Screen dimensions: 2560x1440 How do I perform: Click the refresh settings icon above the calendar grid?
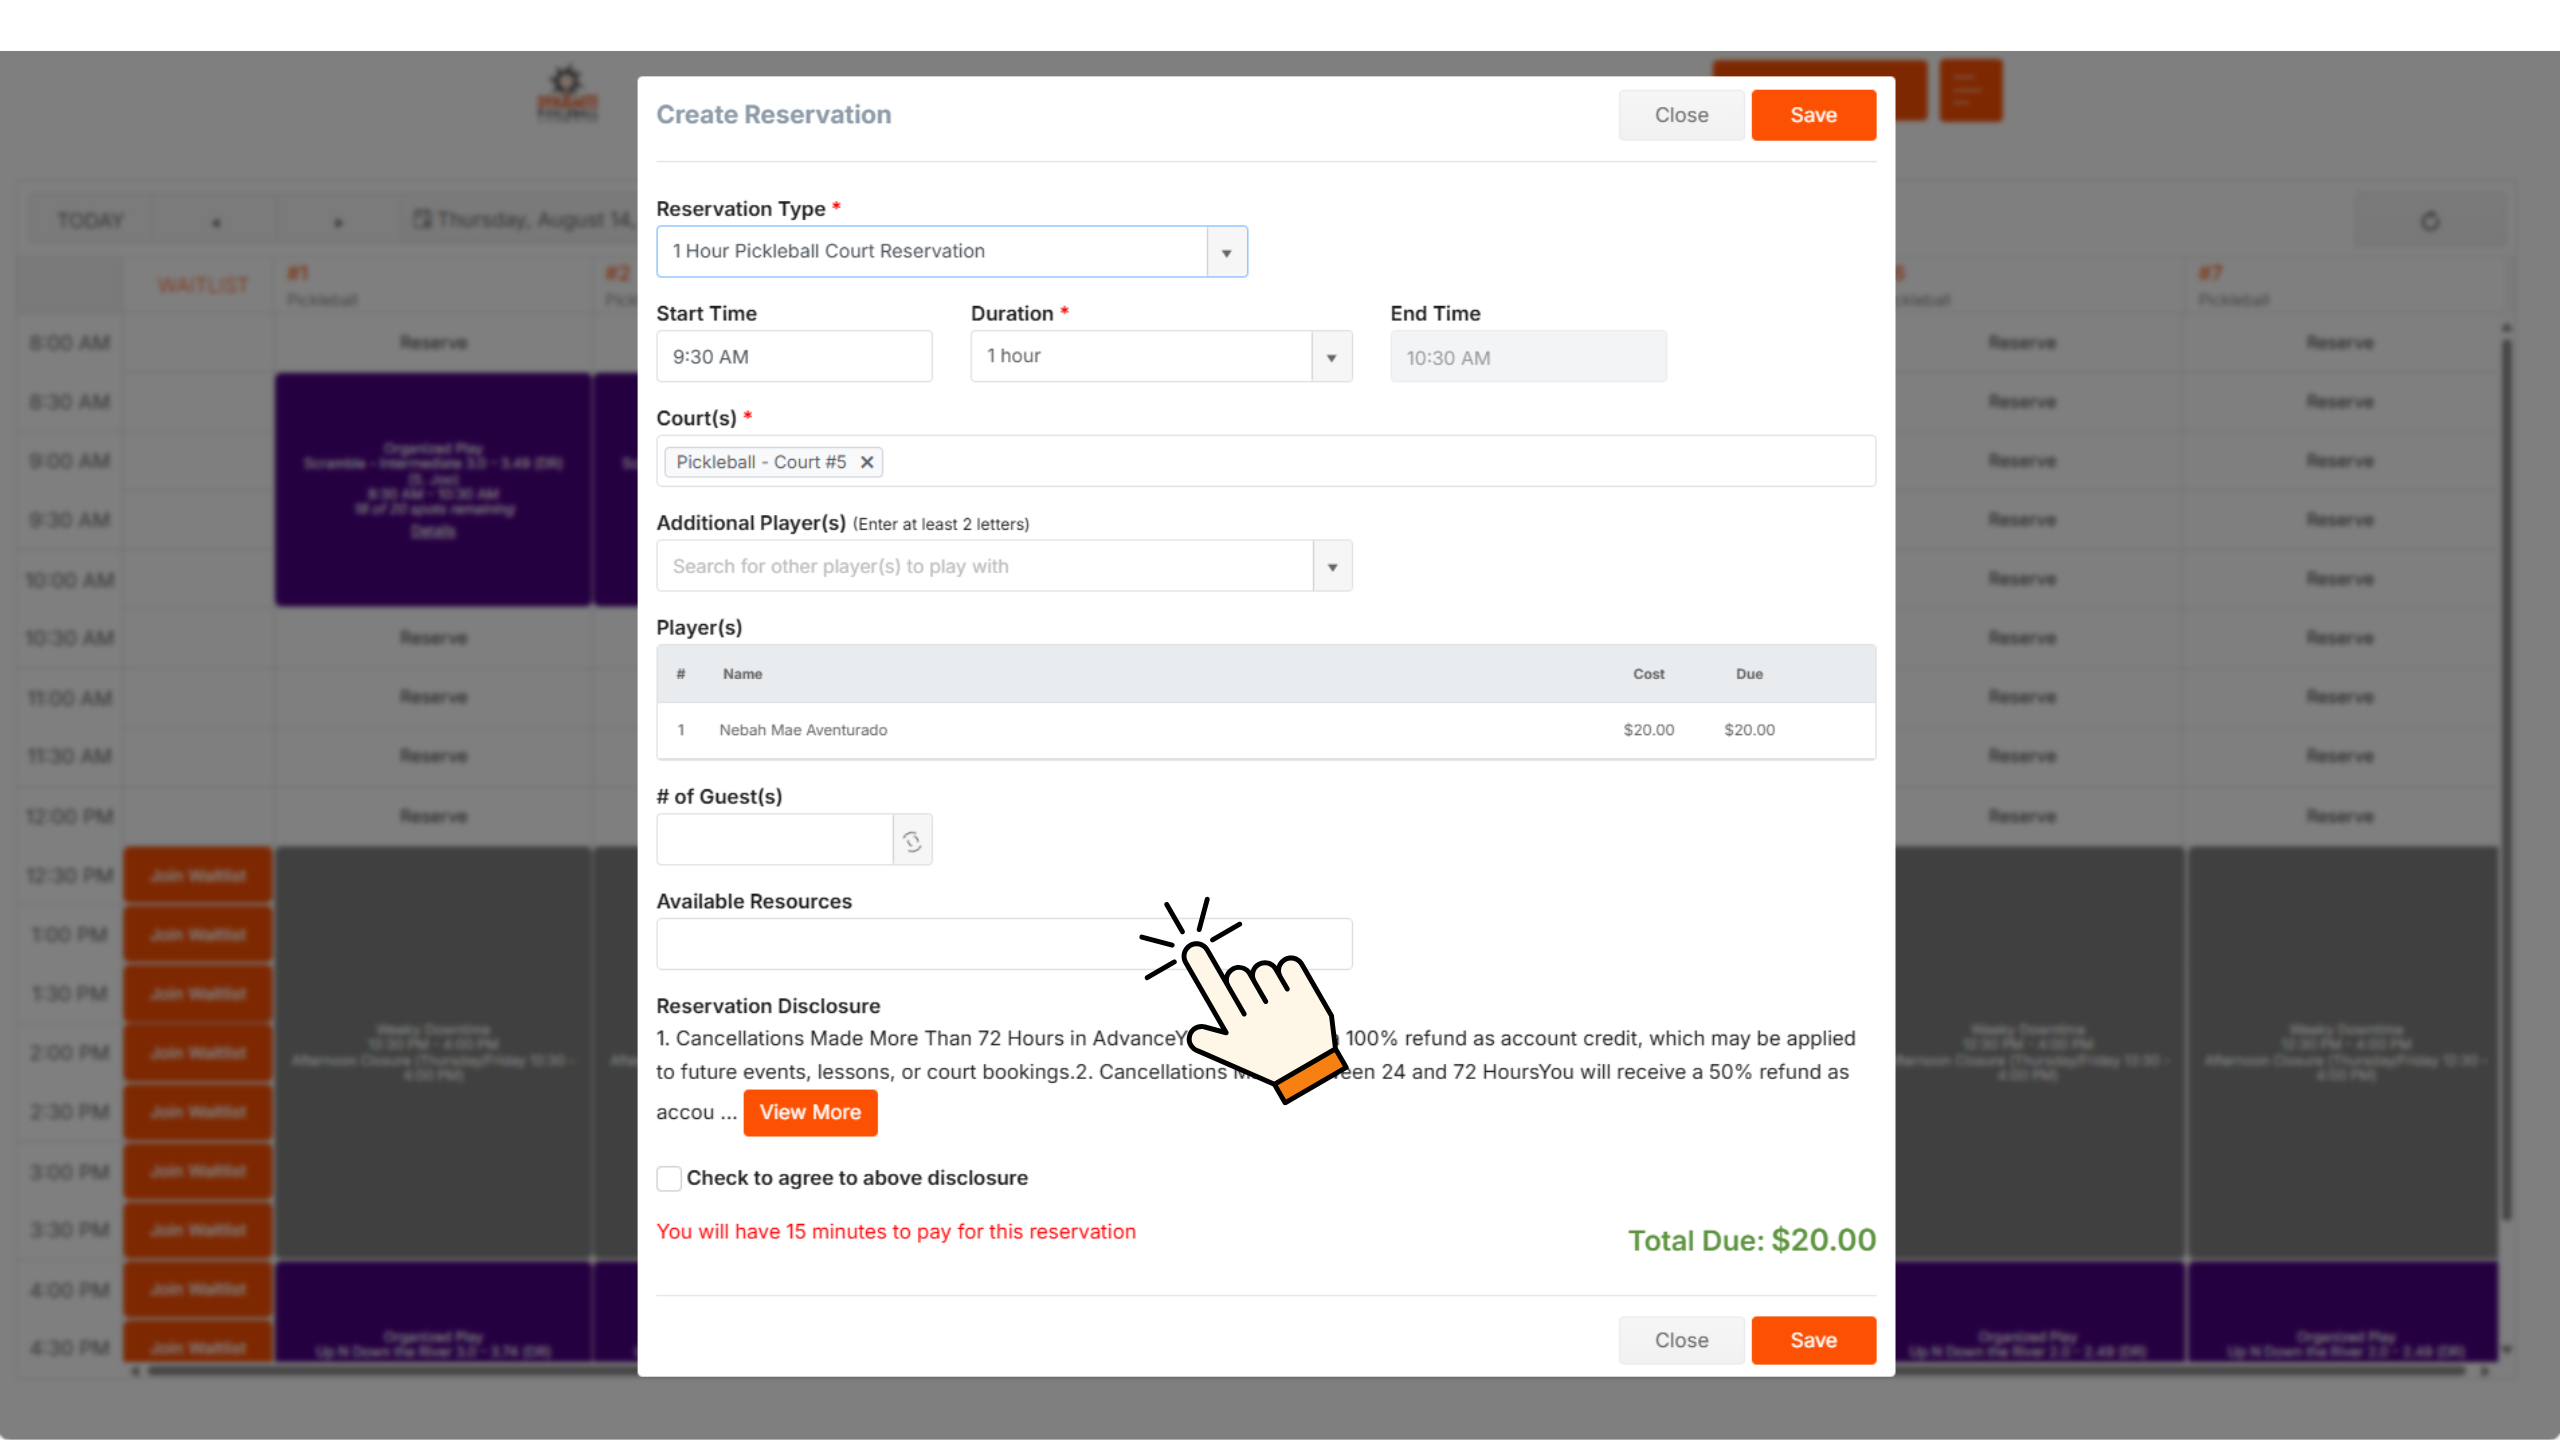point(2430,221)
